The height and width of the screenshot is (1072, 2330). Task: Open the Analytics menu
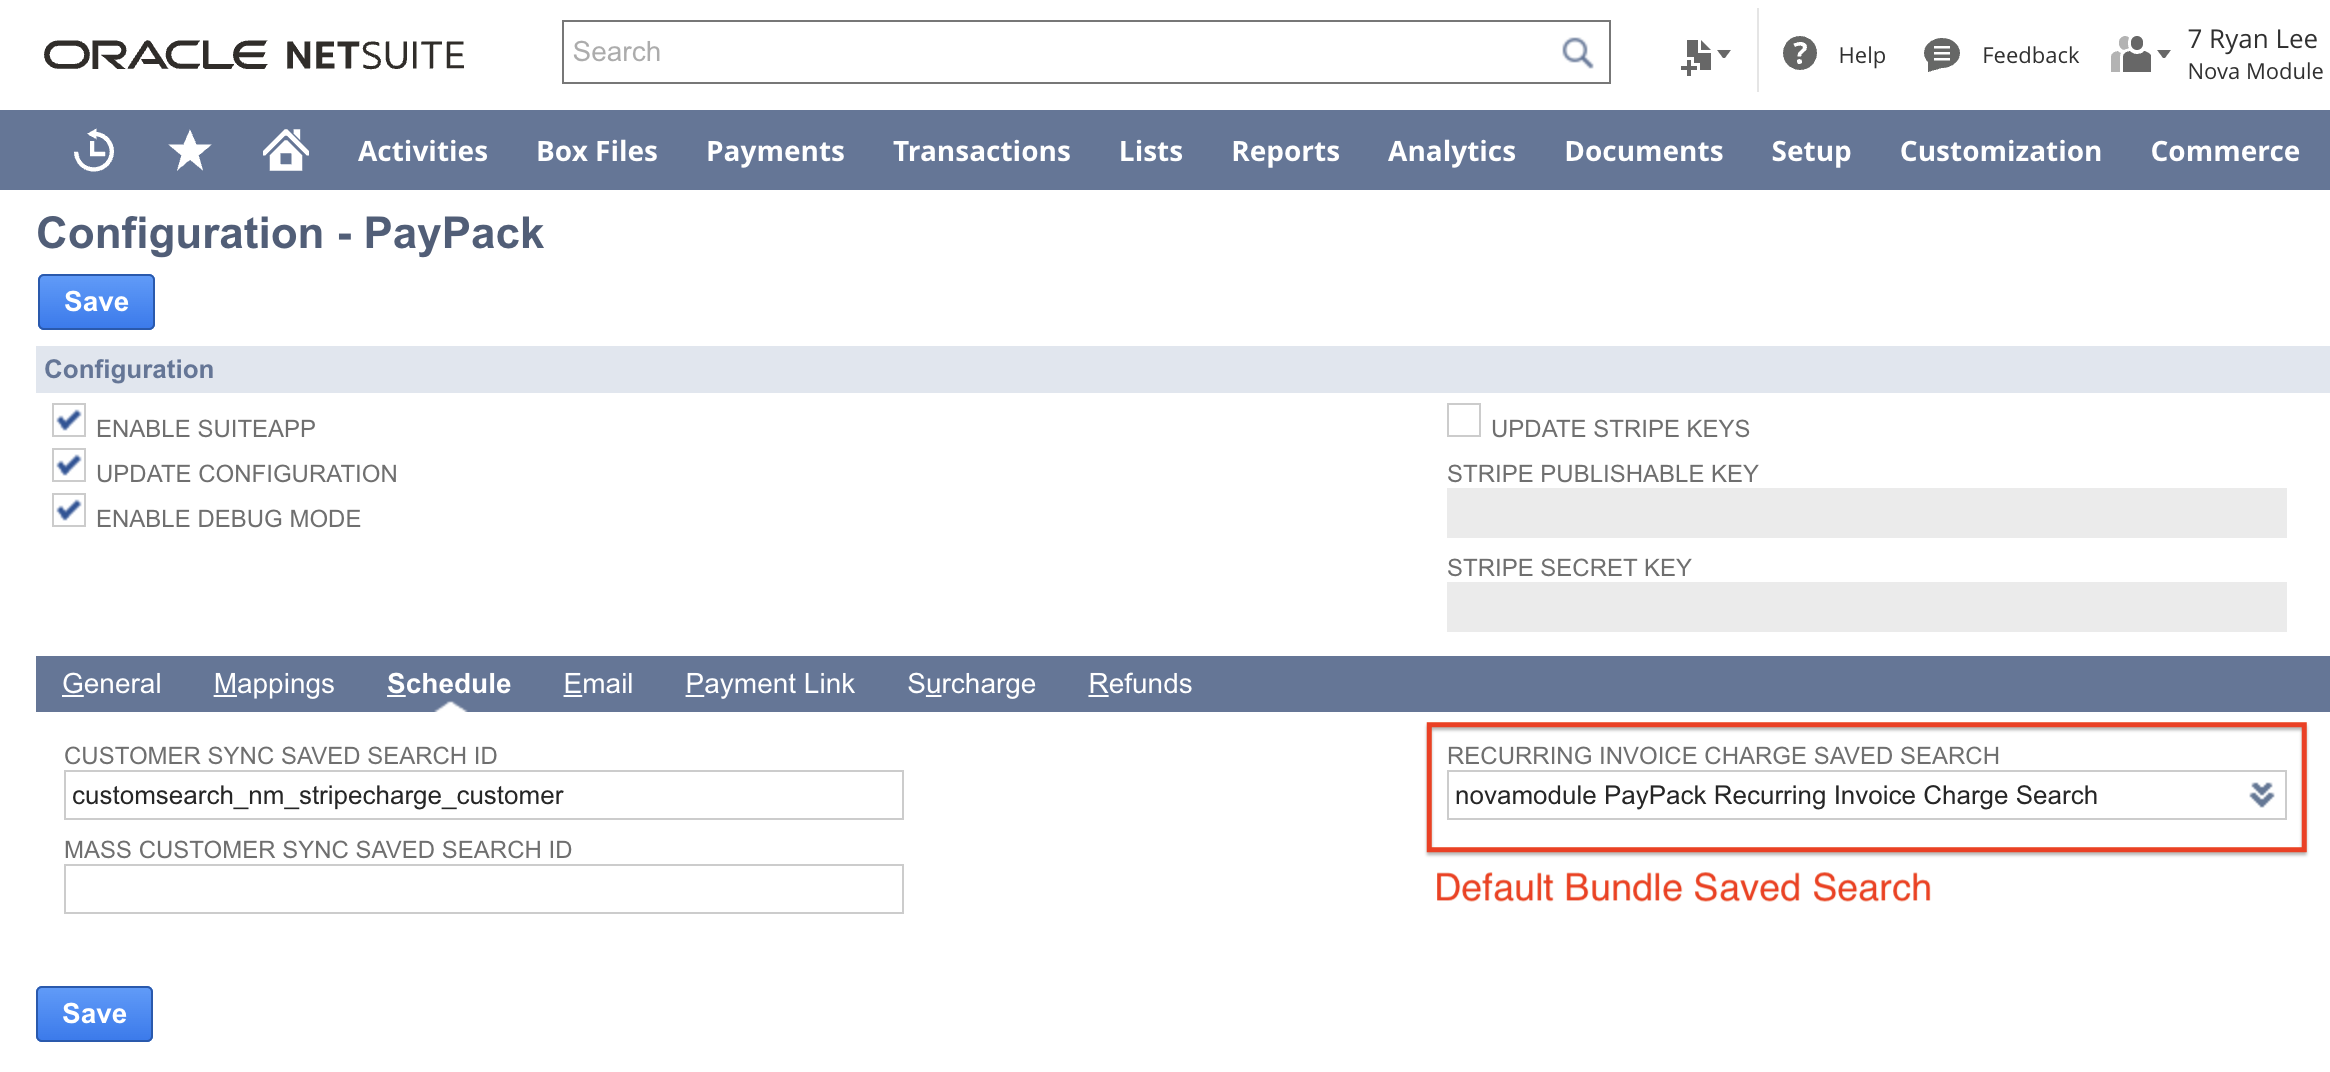tap(1452, 151)
